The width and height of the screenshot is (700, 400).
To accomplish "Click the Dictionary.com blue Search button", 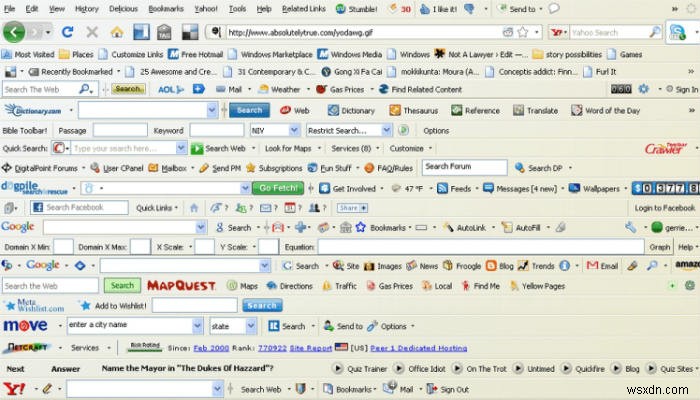I will click(x=249, y=110).
